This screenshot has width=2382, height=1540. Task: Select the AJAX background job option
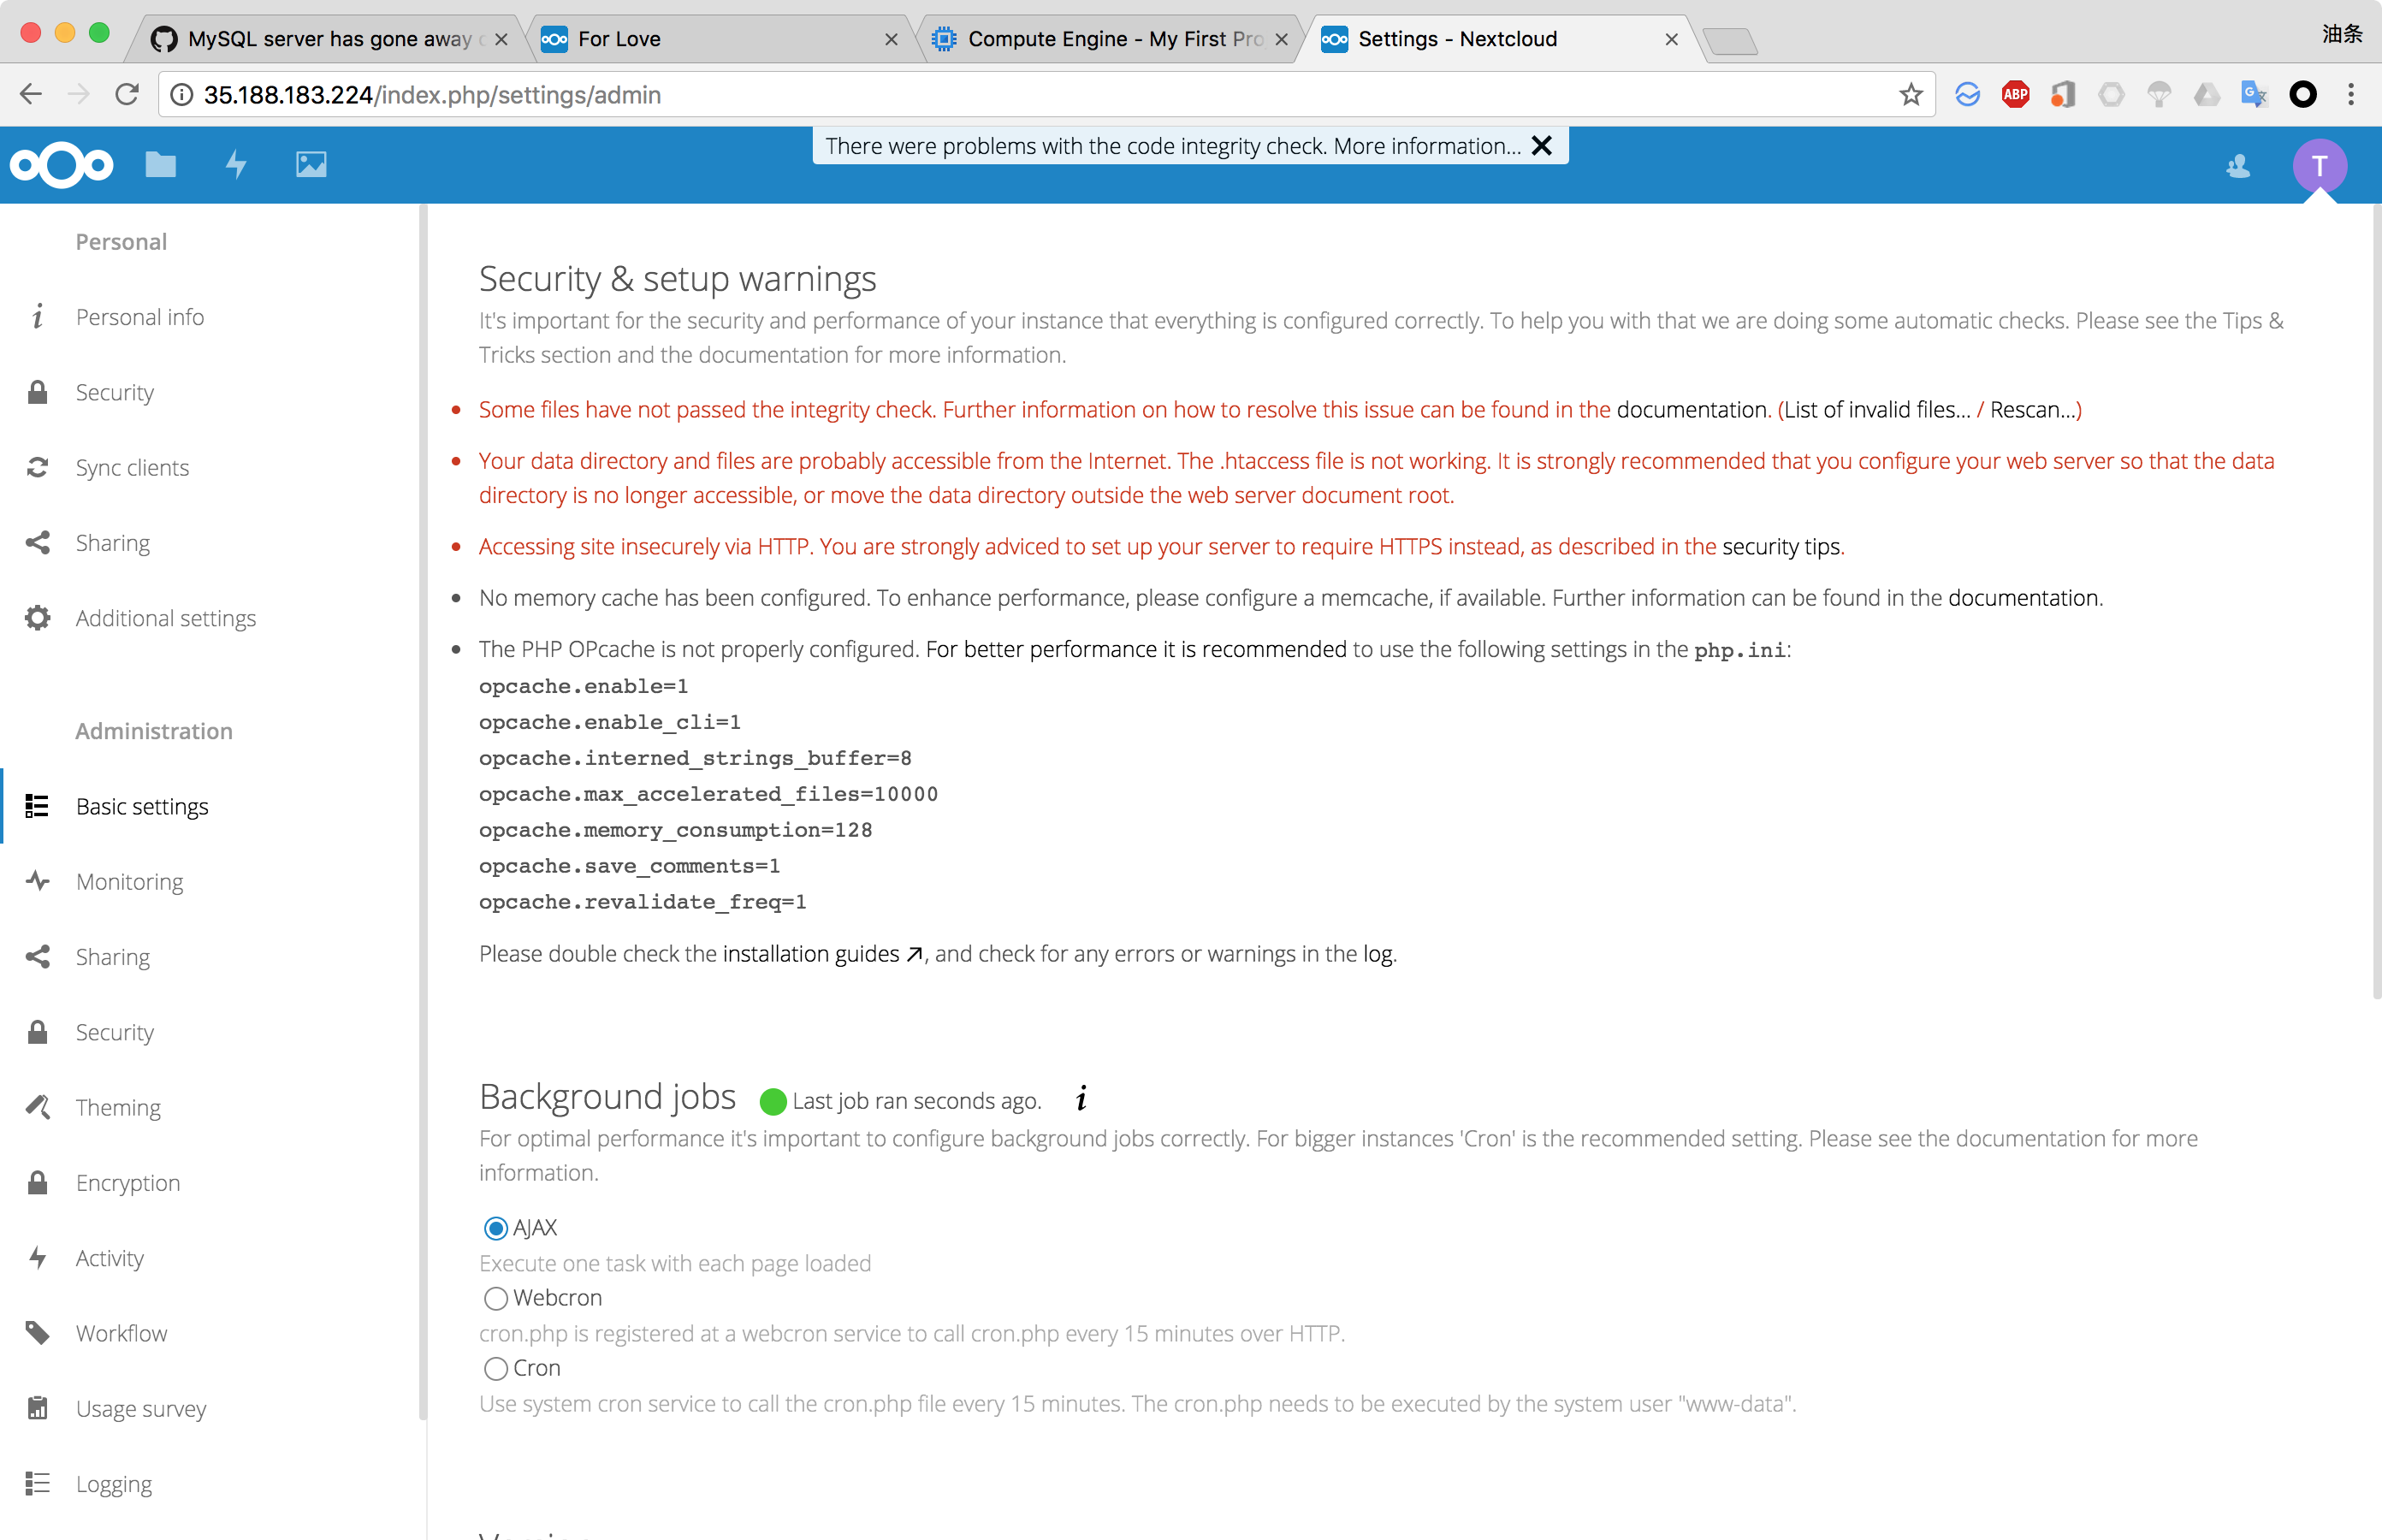tap(496, 1228)
